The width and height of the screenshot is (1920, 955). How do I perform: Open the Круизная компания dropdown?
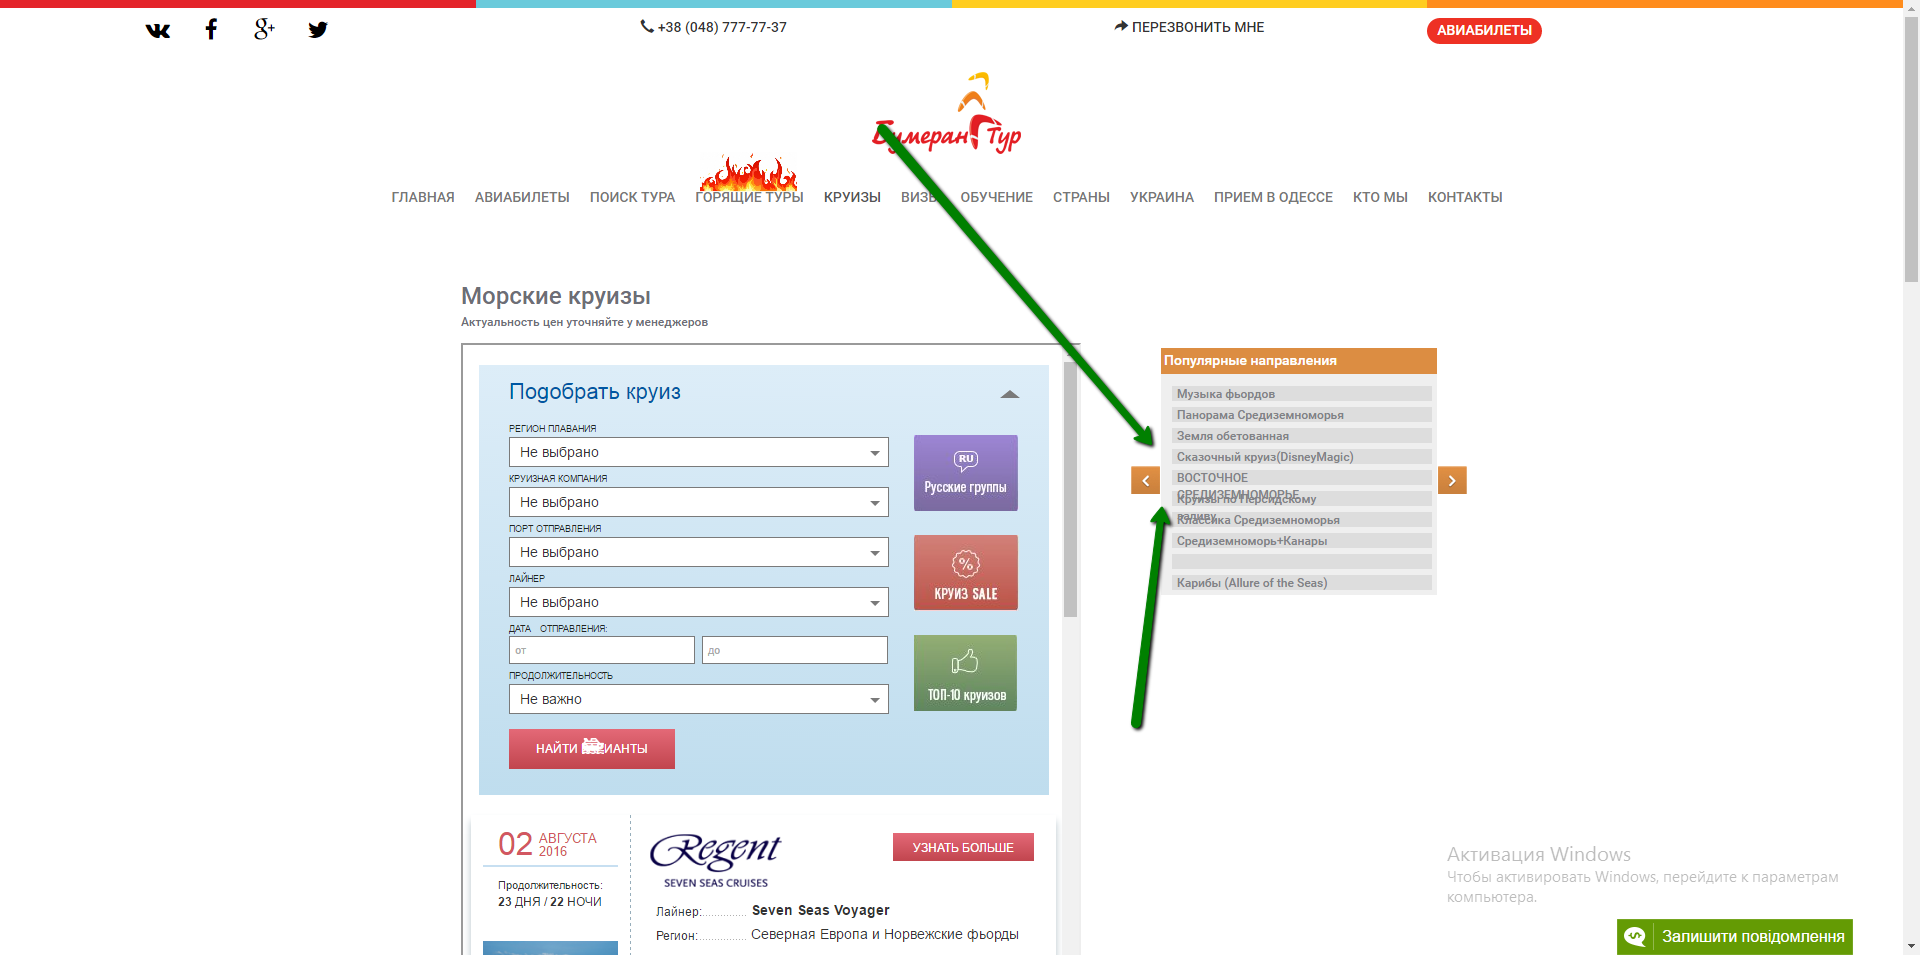[x=698, y=502]
